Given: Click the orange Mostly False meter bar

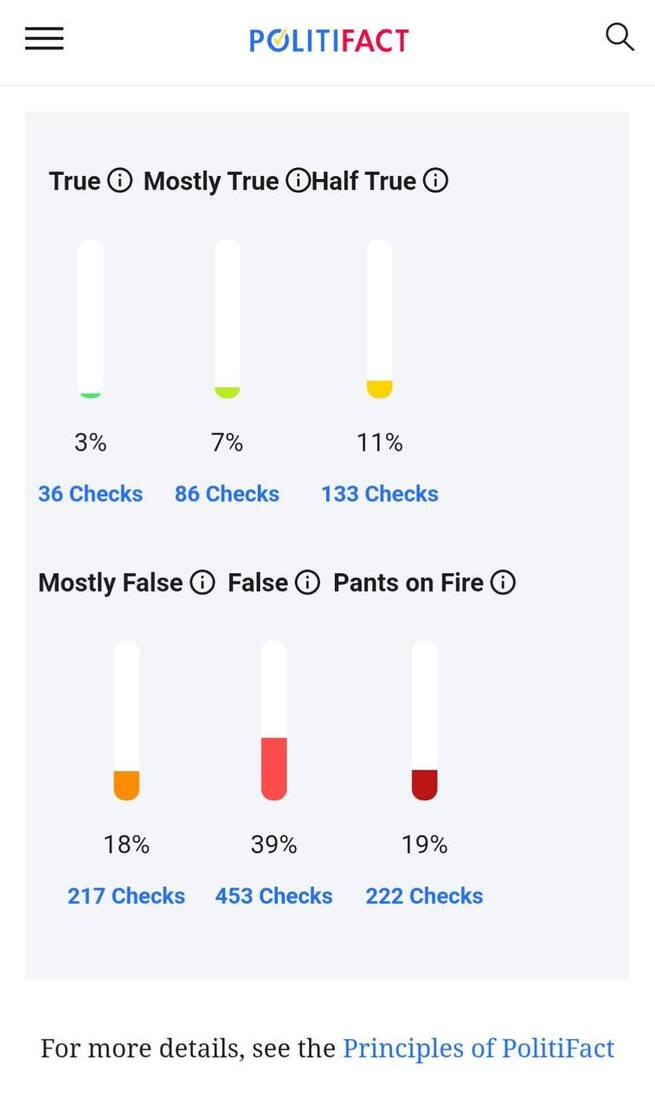Looking at the screenshot, I should [126, 785].
